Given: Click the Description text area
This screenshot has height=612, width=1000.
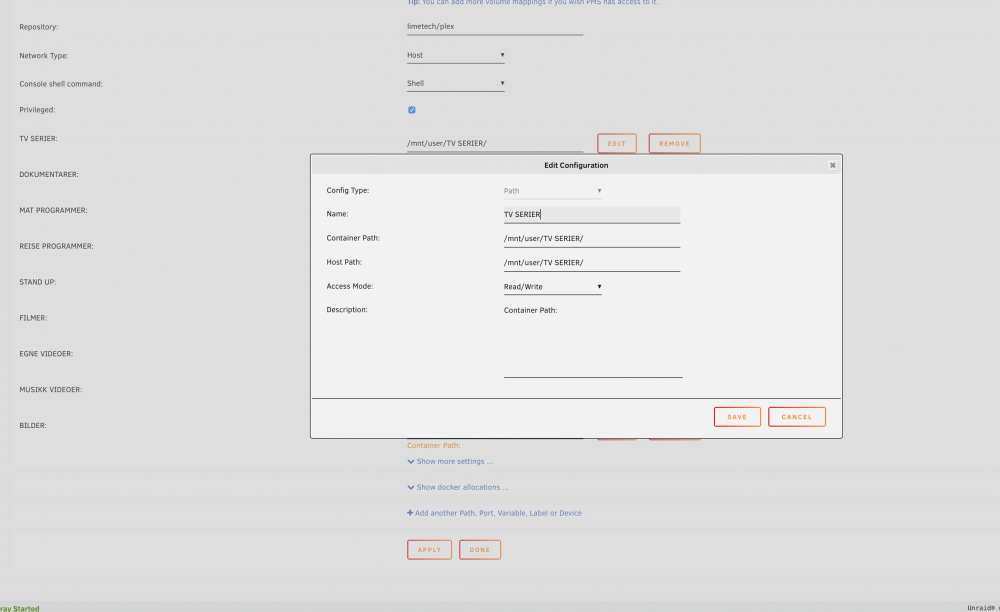Looking at the screenshot, I should [x=593, y=341].
